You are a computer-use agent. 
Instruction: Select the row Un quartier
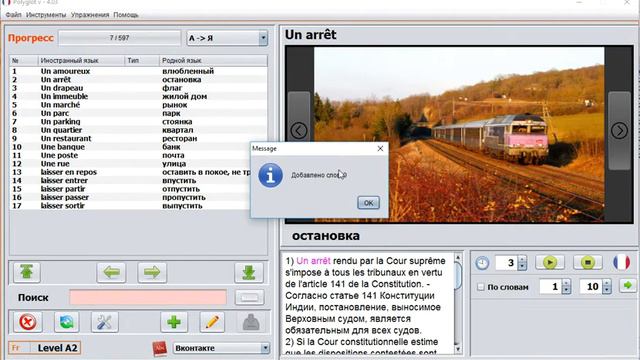coord(138,130)
